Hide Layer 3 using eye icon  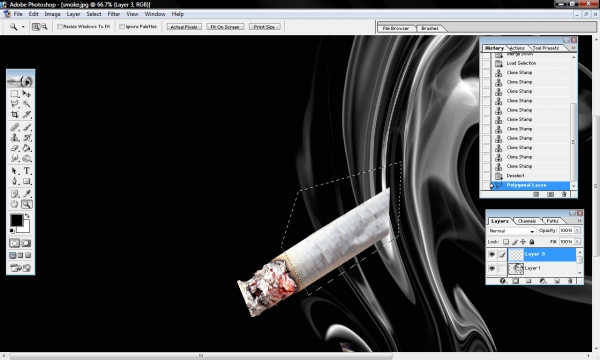[x=492, y=254]
